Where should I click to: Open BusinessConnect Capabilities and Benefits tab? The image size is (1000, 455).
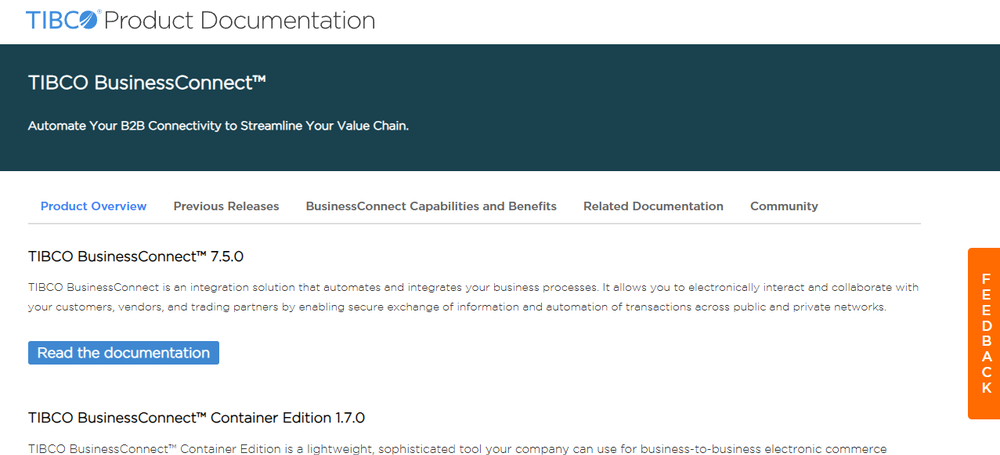pos(431,206)
